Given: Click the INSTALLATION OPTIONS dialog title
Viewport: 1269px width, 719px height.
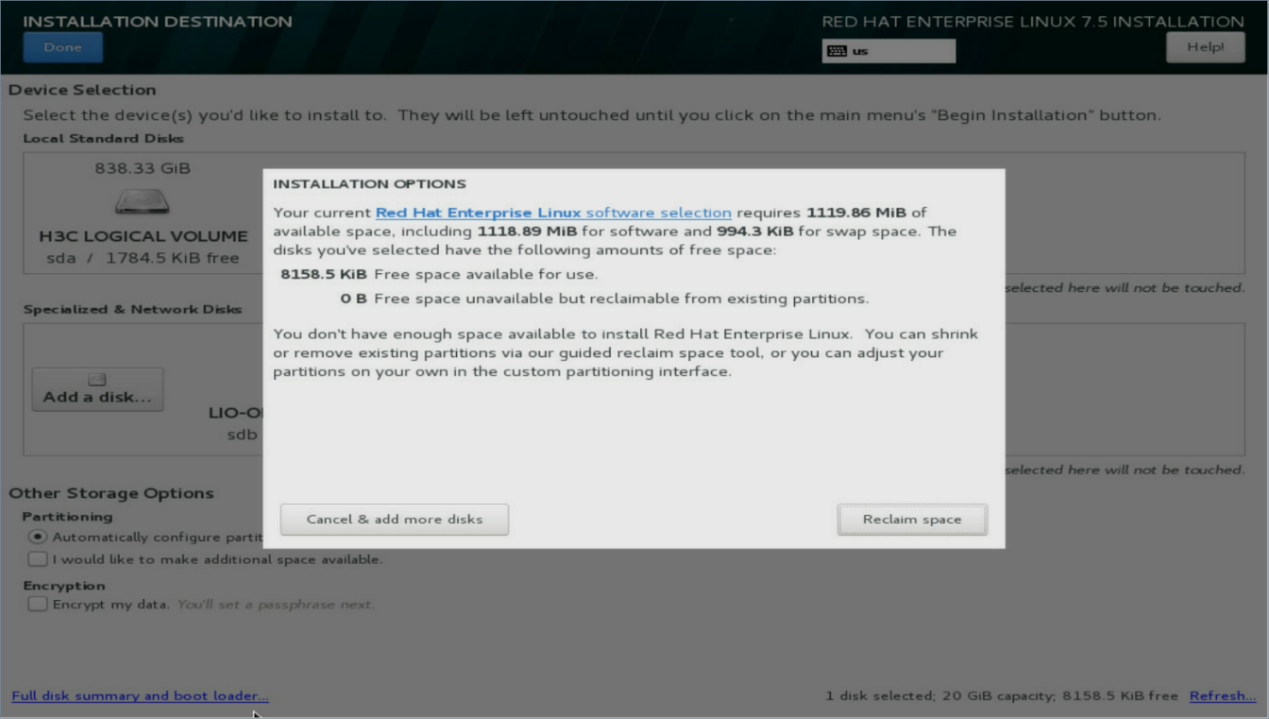Looking at the screenshot, I should pos(369,184).
